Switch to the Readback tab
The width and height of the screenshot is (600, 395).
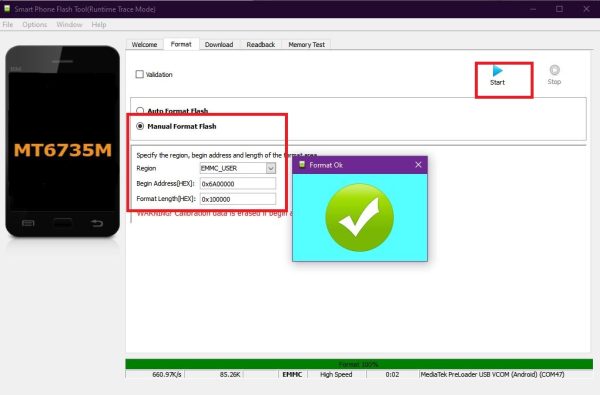[x=261, y=44]
